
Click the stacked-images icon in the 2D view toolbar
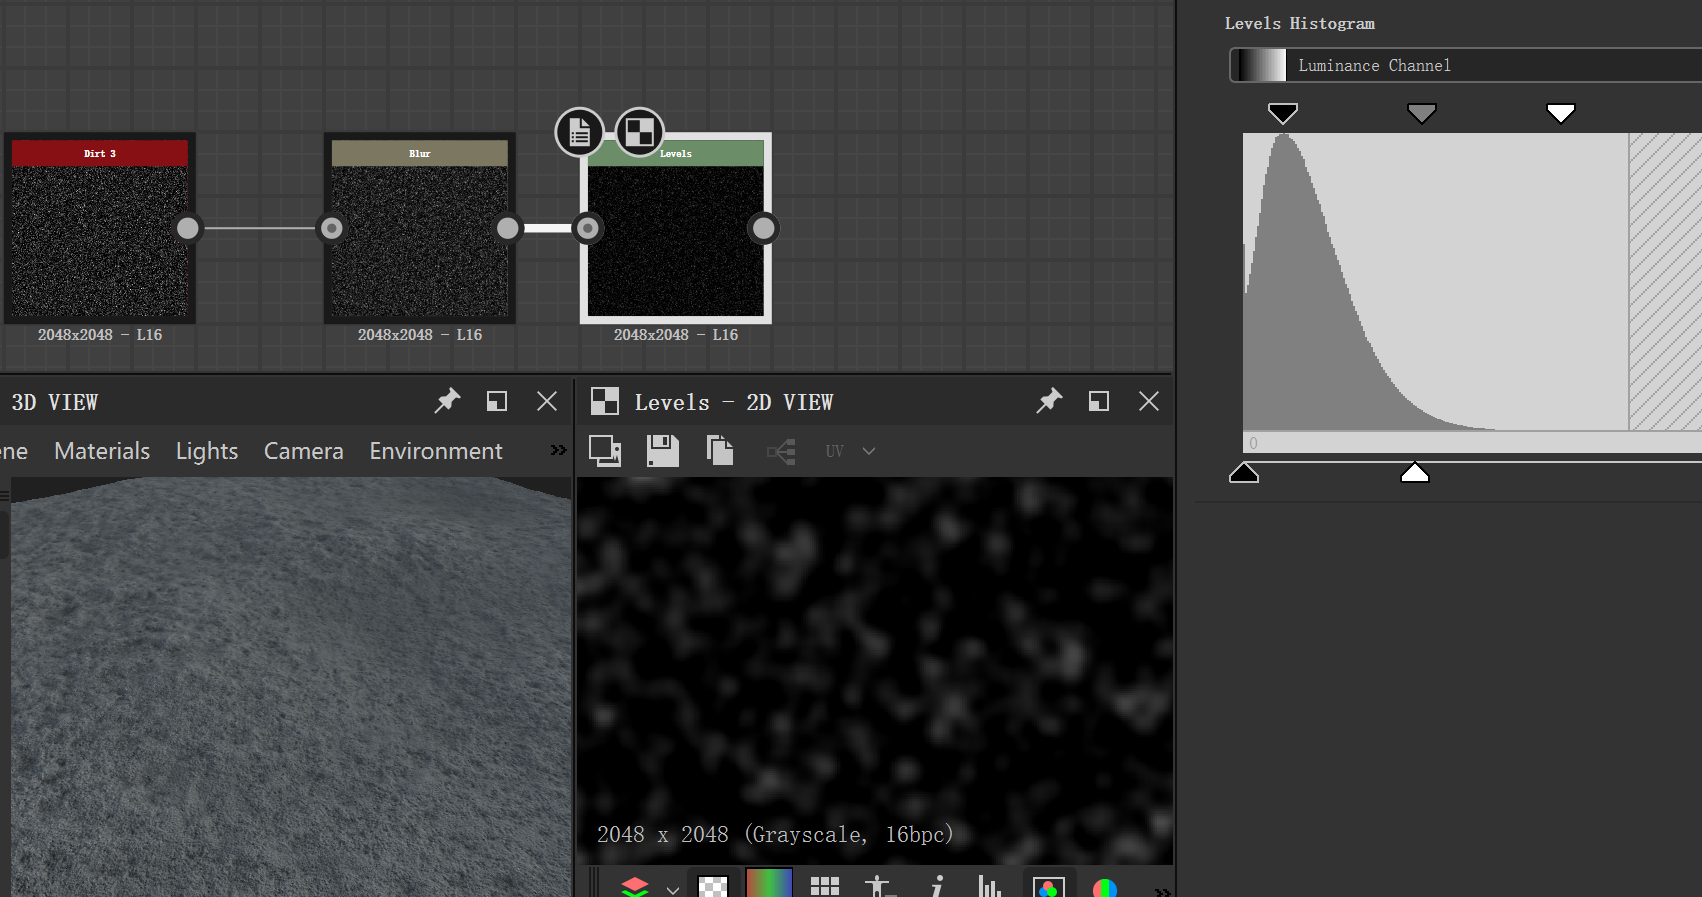pyautogui.click(x=605, y=451)
